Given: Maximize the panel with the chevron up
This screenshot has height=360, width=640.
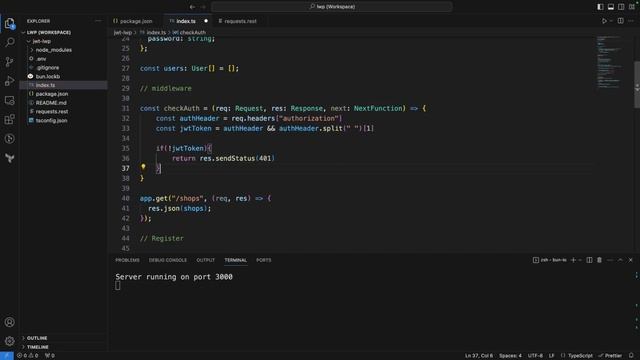Looking at the screenshot, I should tap(620, 260).
